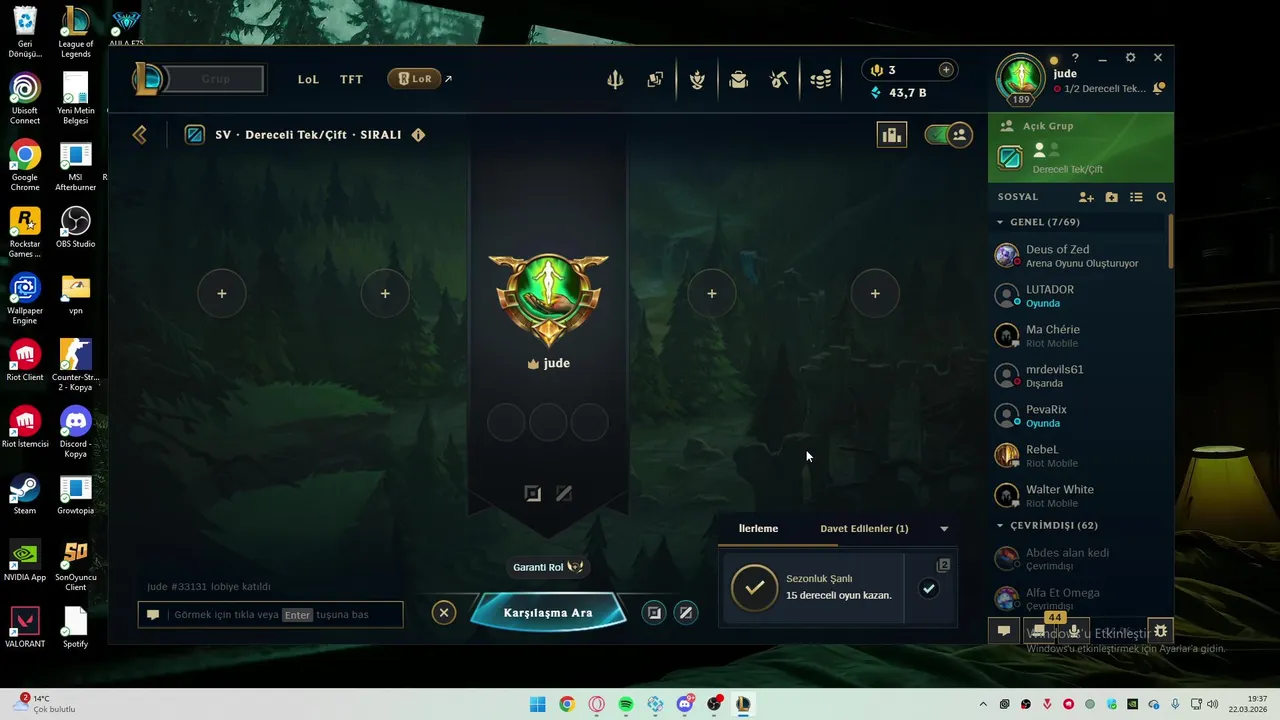
Task: Switch to the Davet Edilenler tab
Action: pos(864,528)
